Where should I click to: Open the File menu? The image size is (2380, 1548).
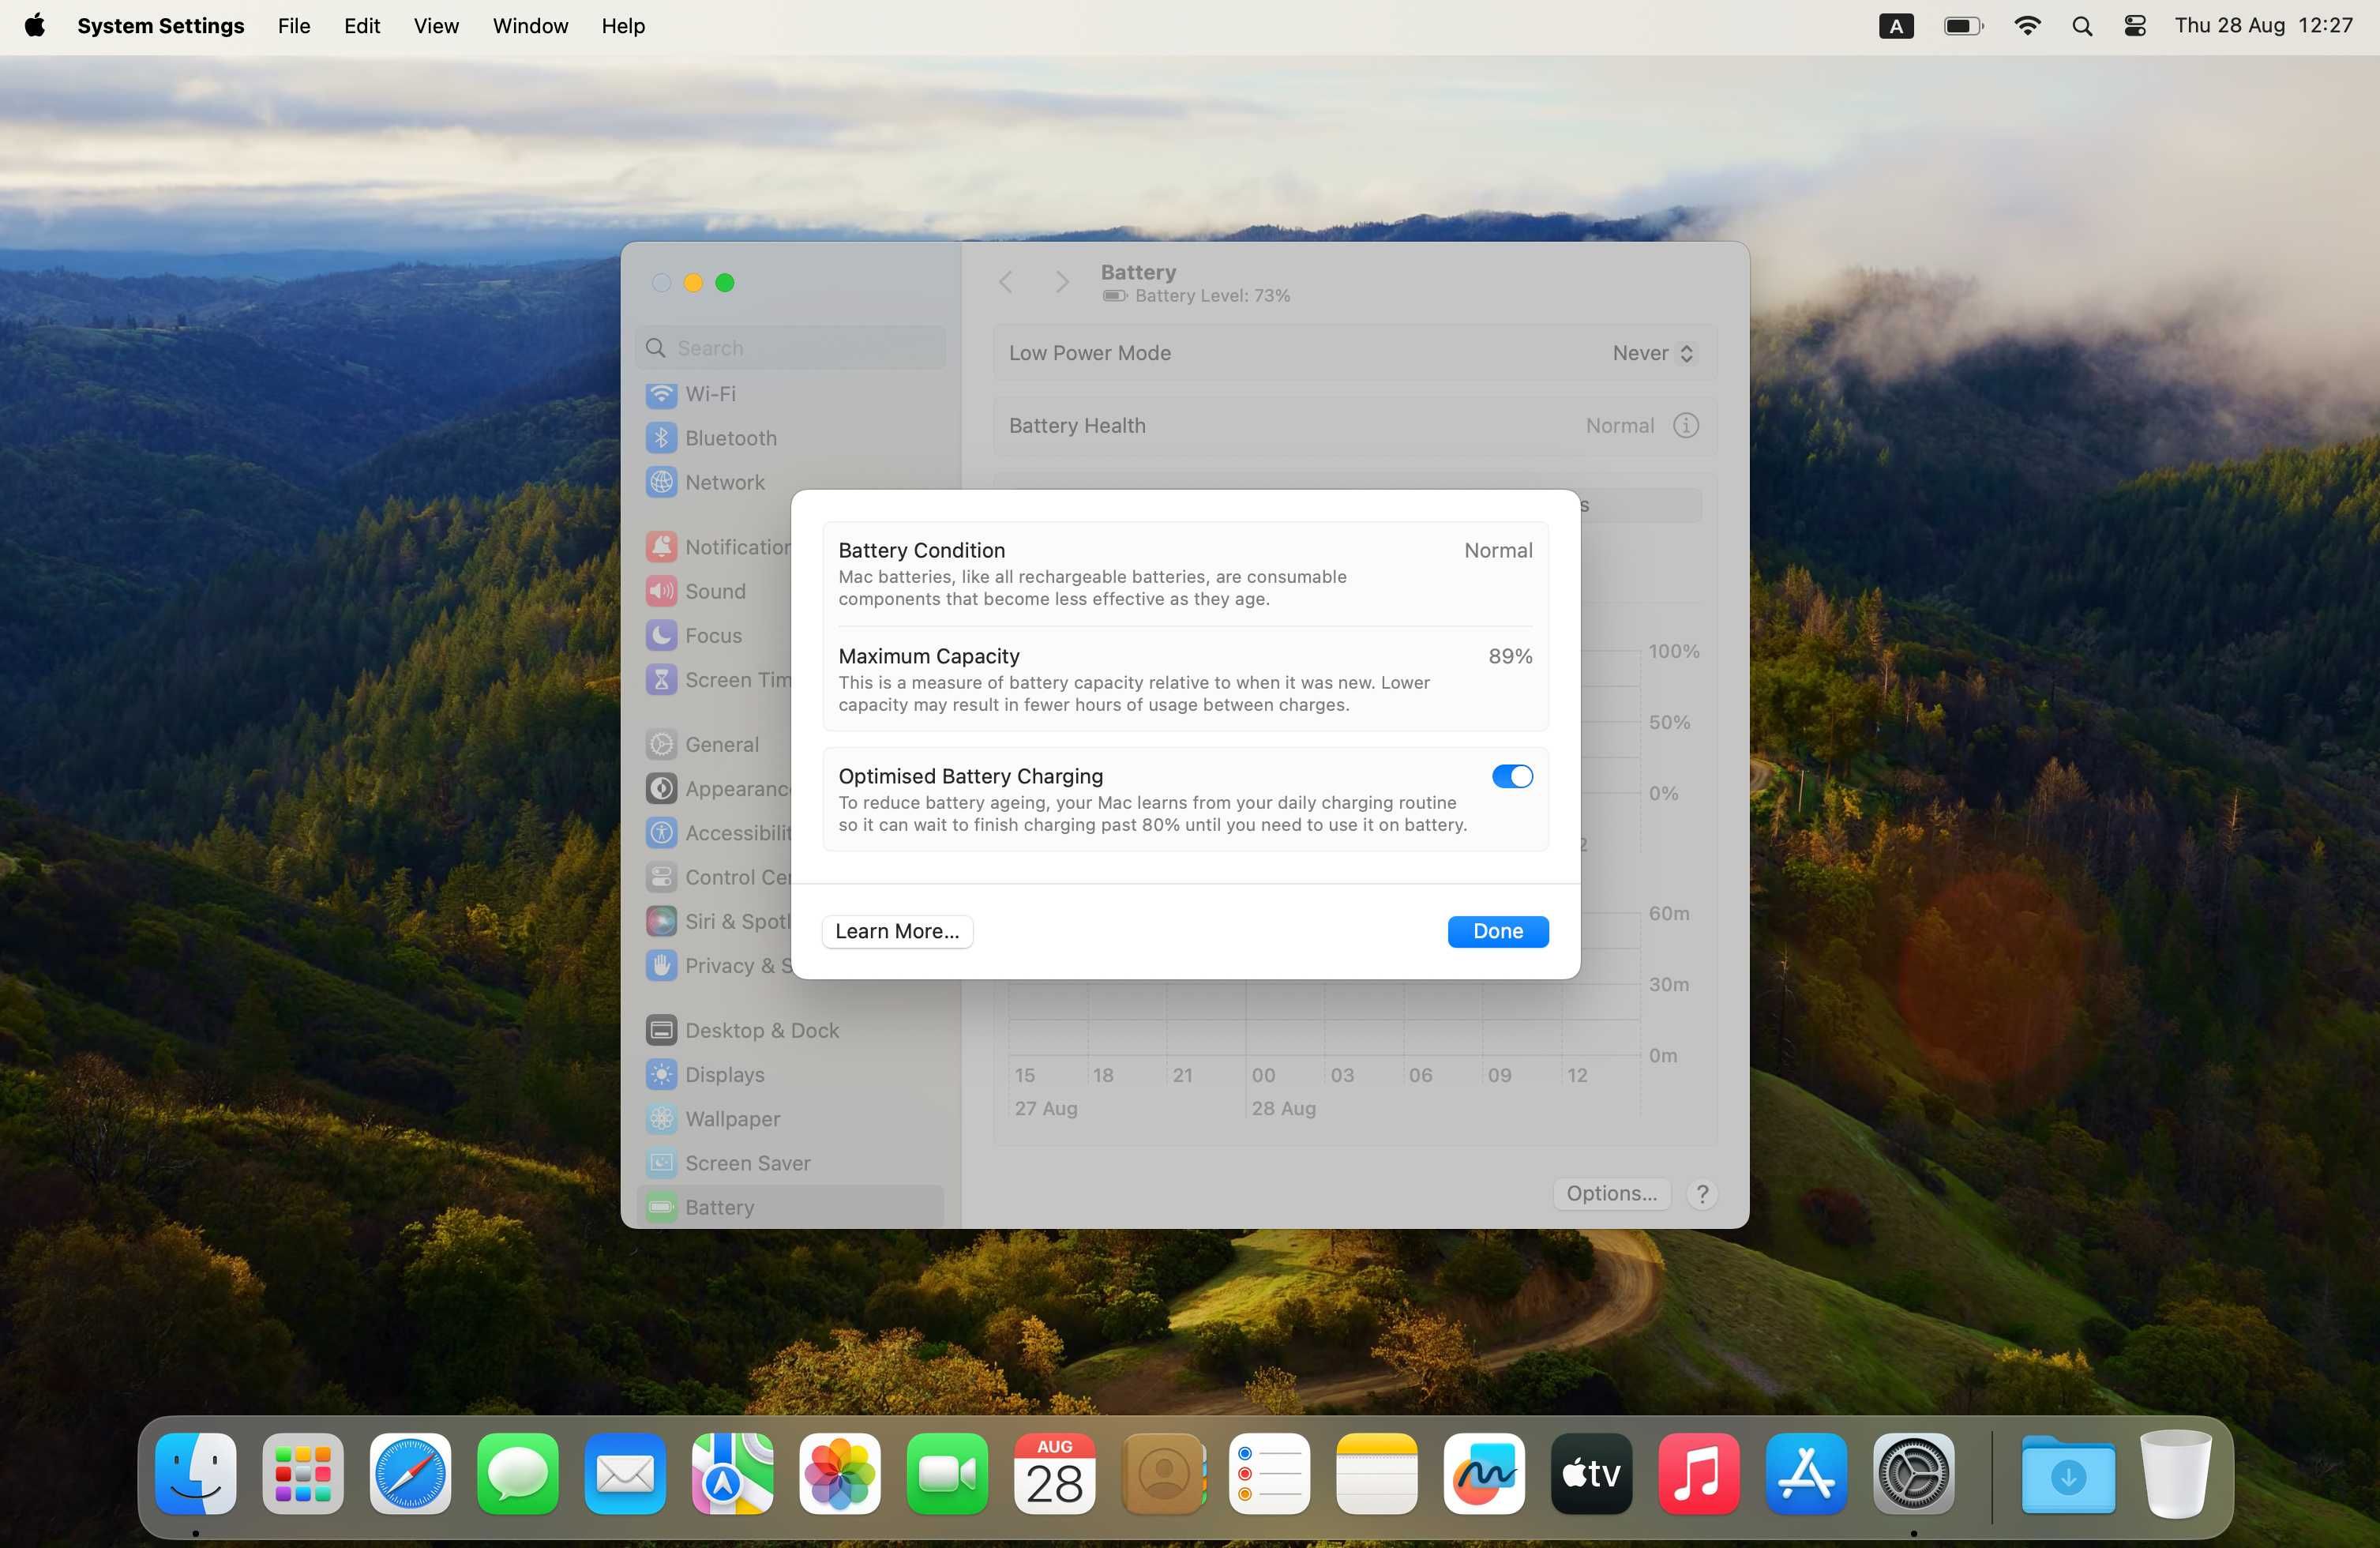[x=293, y=26]
